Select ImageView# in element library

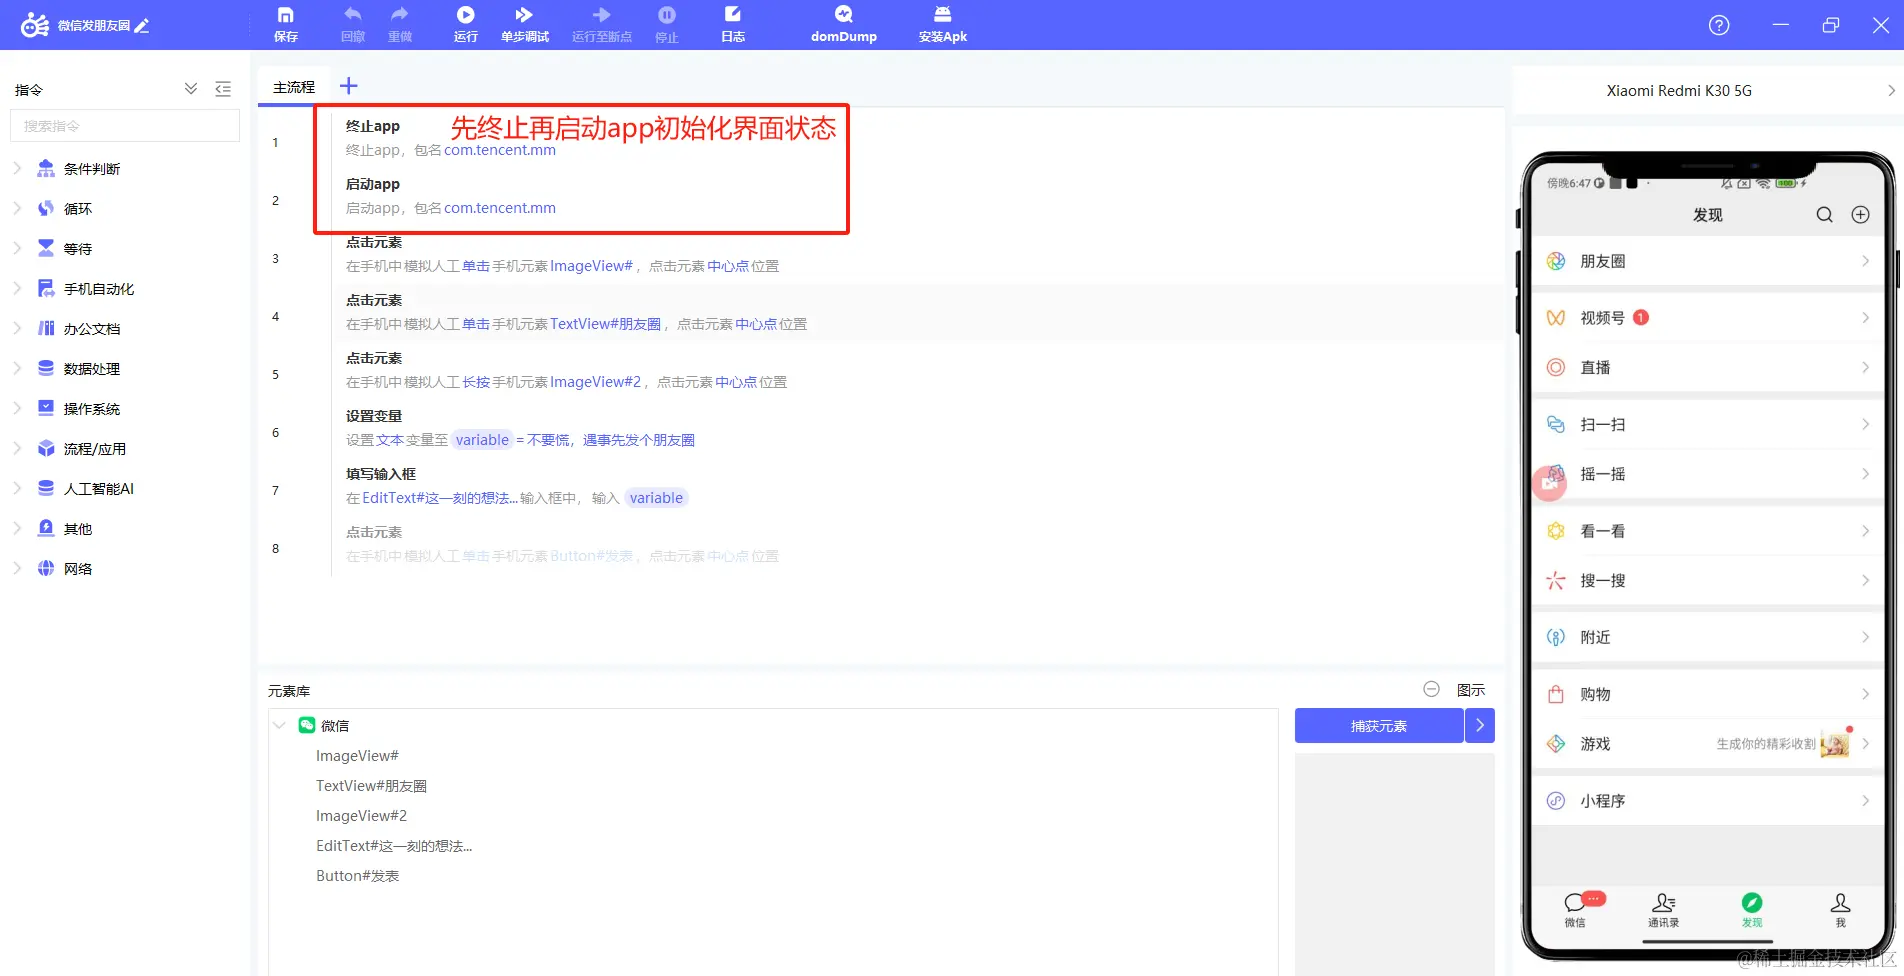pos(357,756)
